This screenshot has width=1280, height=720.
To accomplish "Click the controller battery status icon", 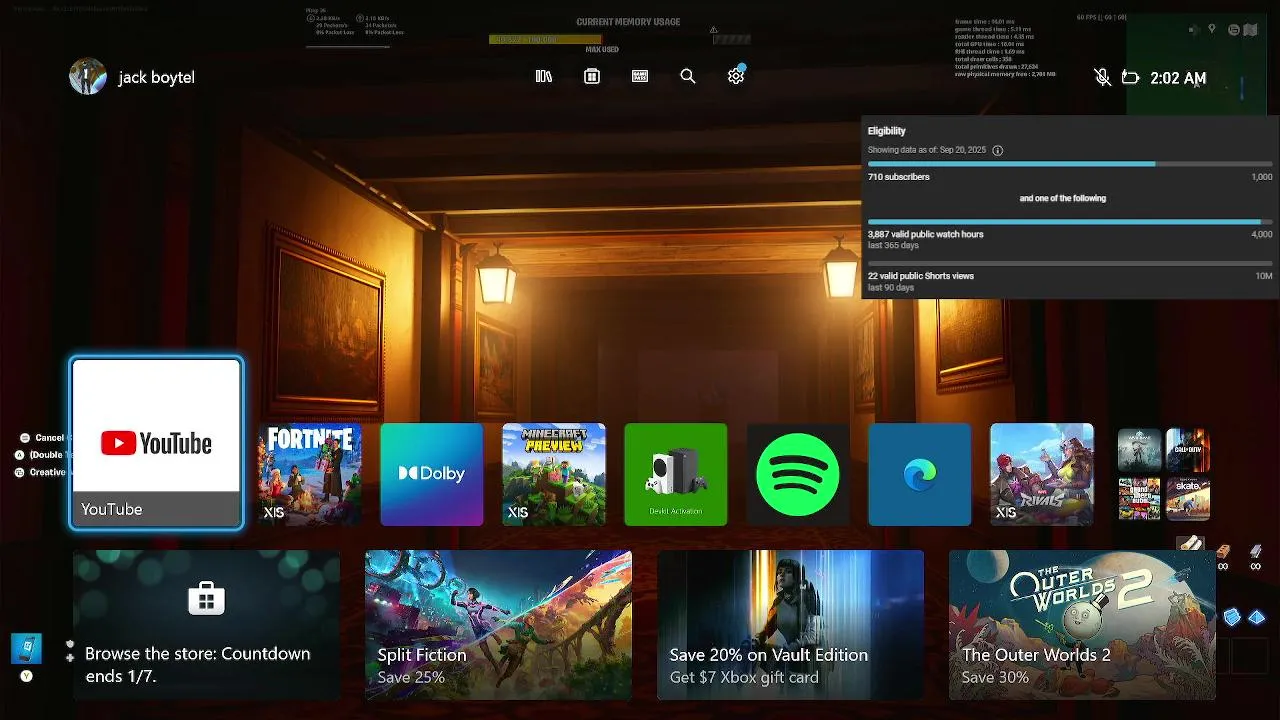I will click(1131, 77).
